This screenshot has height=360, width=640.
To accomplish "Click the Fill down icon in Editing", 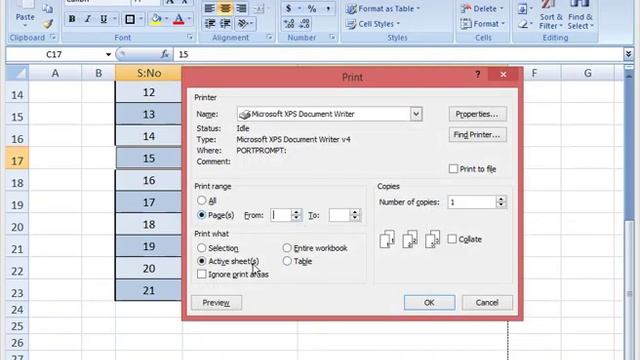I will tap(522, 9).
